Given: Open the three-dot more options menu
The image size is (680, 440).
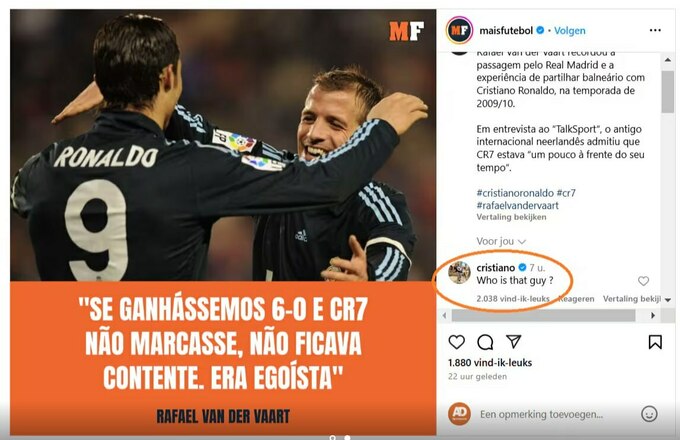Looking at the screenshot, I should 655,30.
